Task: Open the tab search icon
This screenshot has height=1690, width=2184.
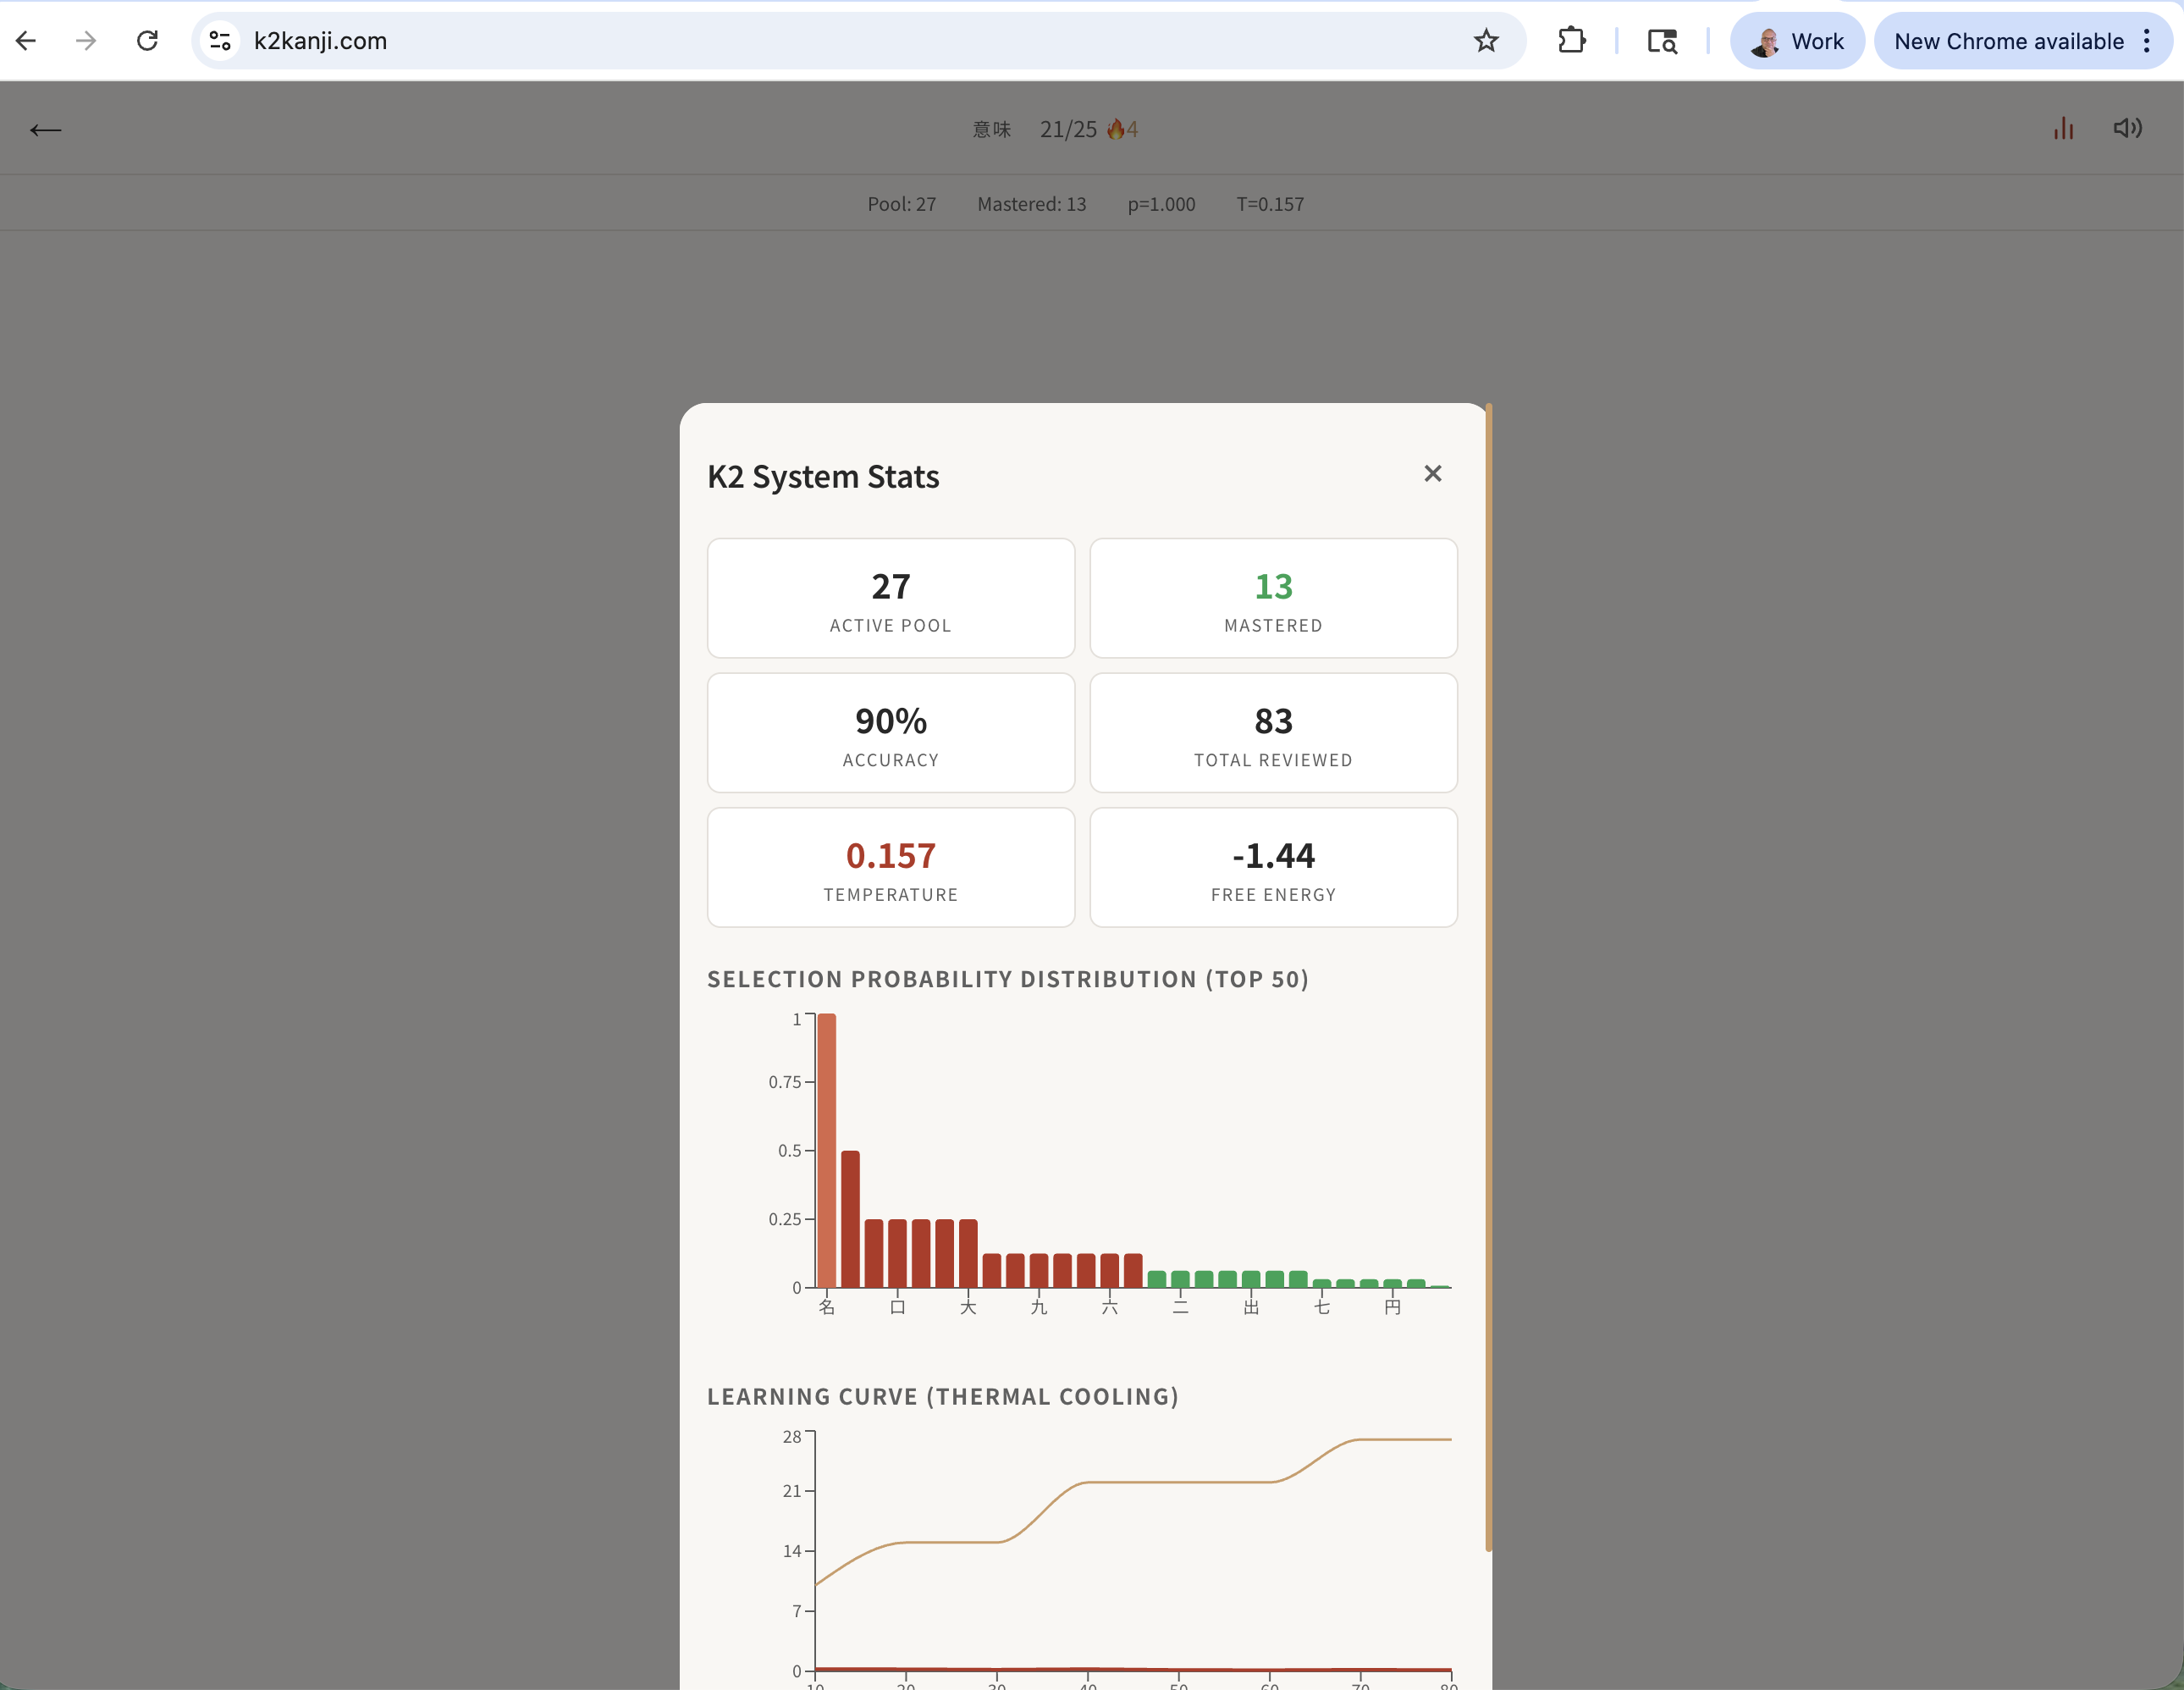Action: [1662, 41]
